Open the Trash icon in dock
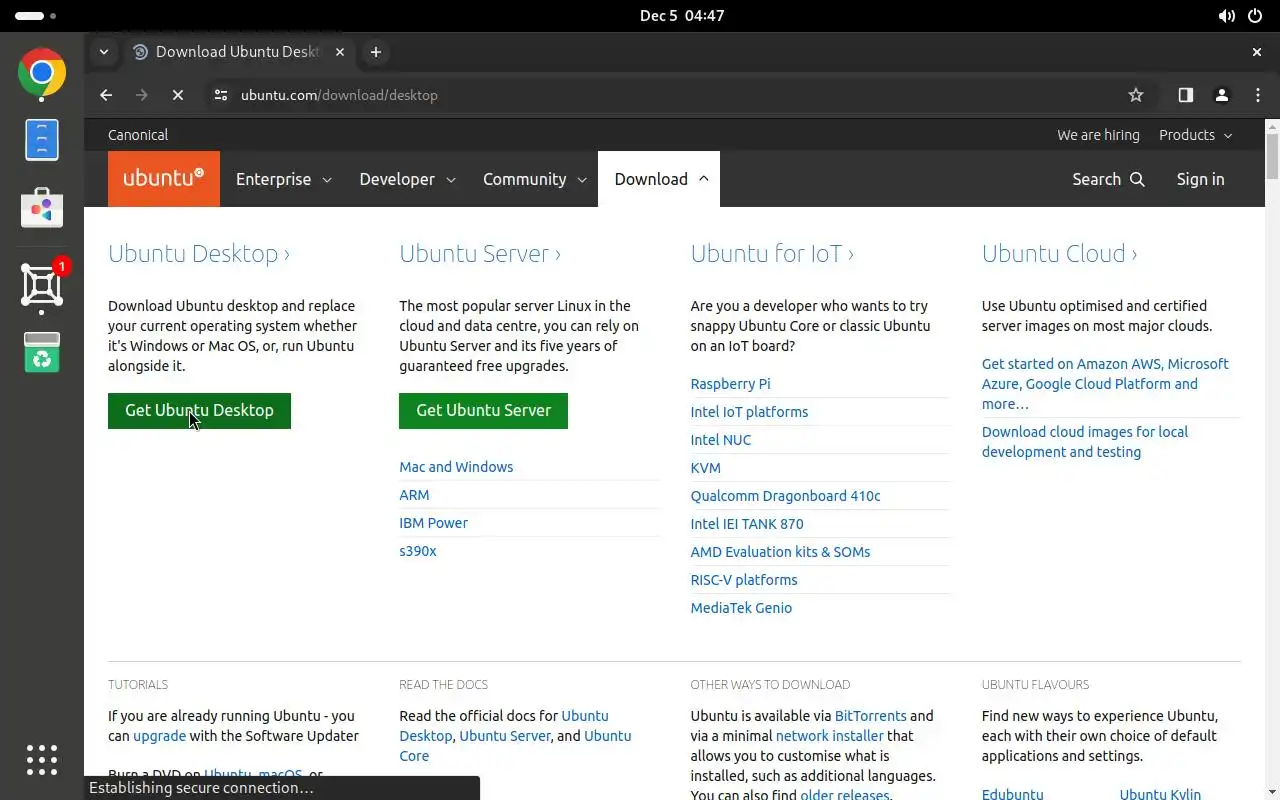This screenshot has width=1280, height=800. tap(42, 352)
